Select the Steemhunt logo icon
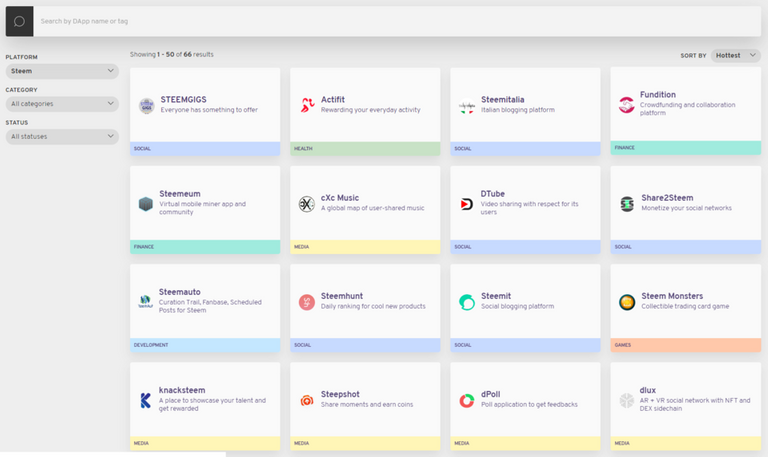The height and width of the screenshot is (457, 768). [x=306, y=302]
